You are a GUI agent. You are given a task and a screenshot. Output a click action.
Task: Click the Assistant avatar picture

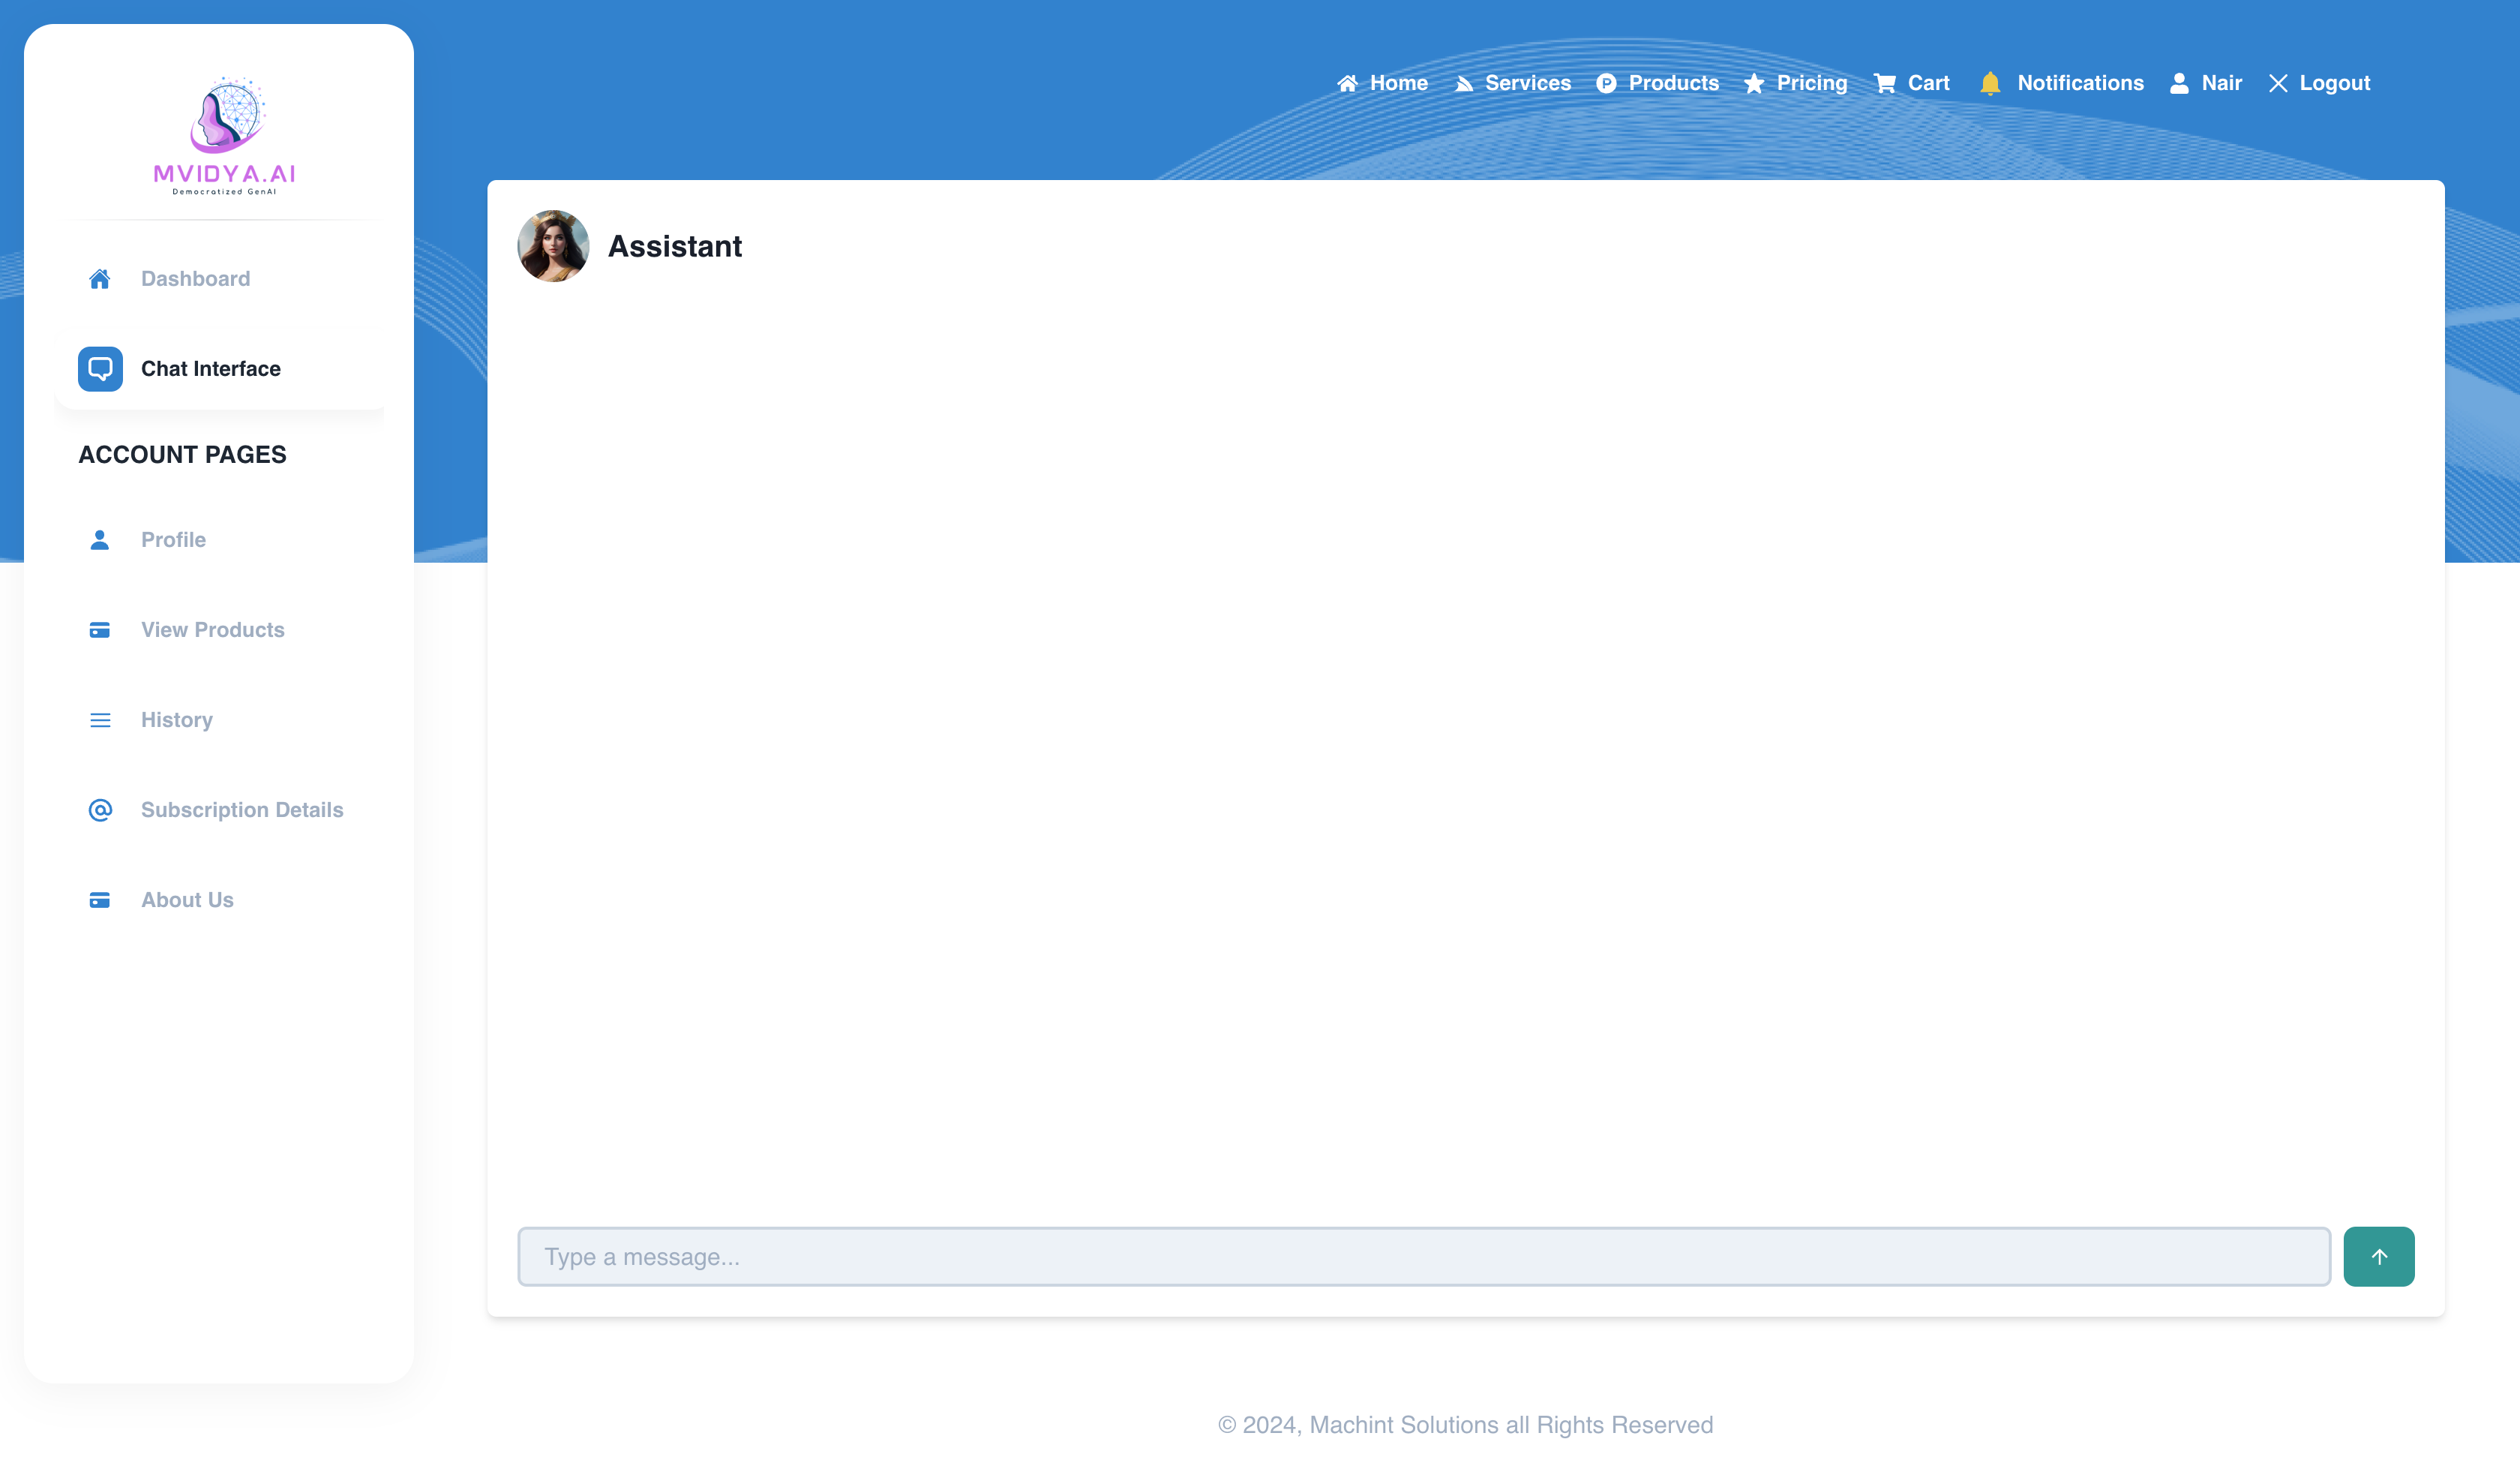553,246
